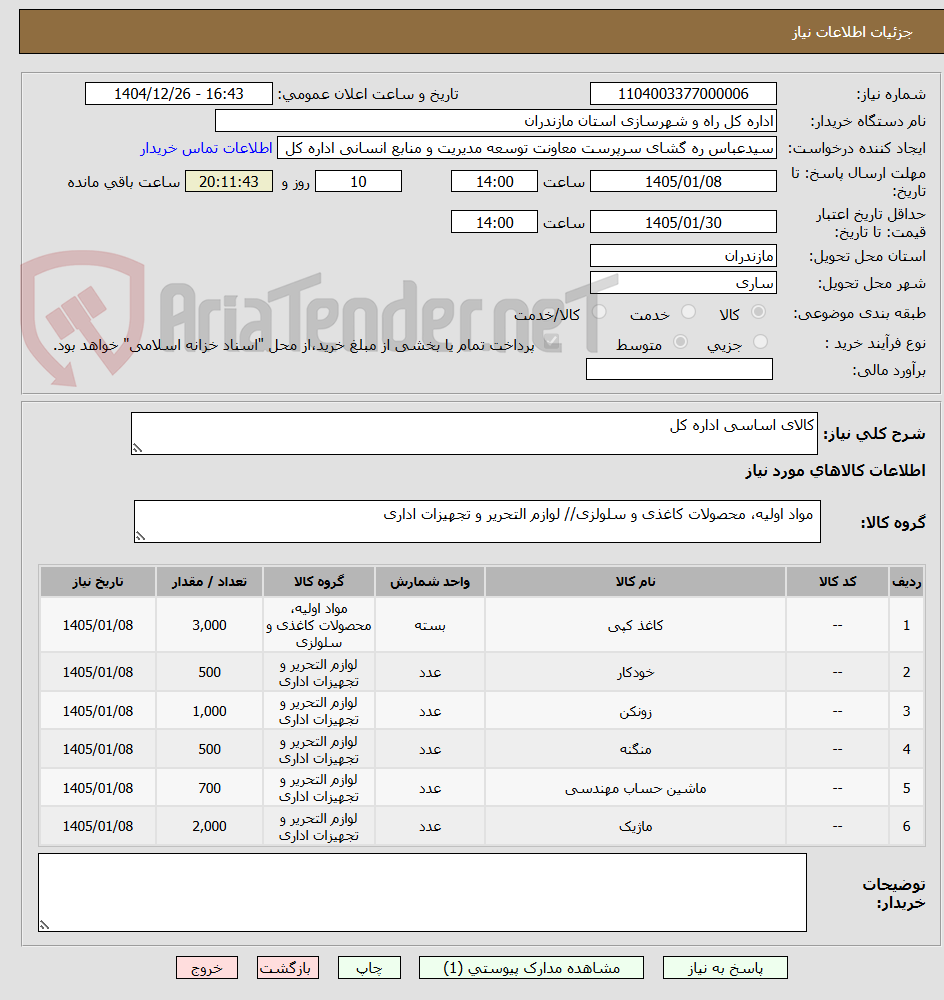The image size is (944, 1000).
Task: Click the public announcement date-time field
Action: tap(179, 94)
